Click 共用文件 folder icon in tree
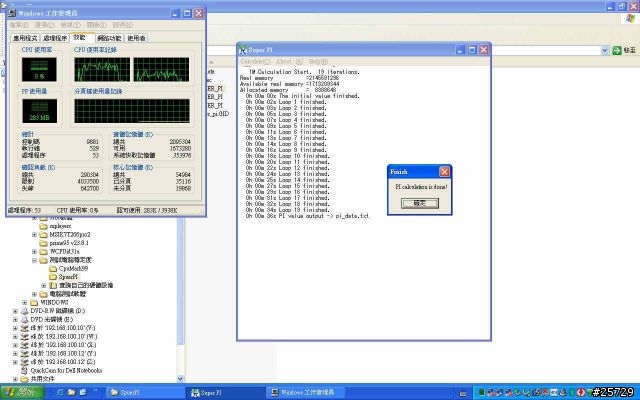Screen dimensions: 640x400 [25, 379]
